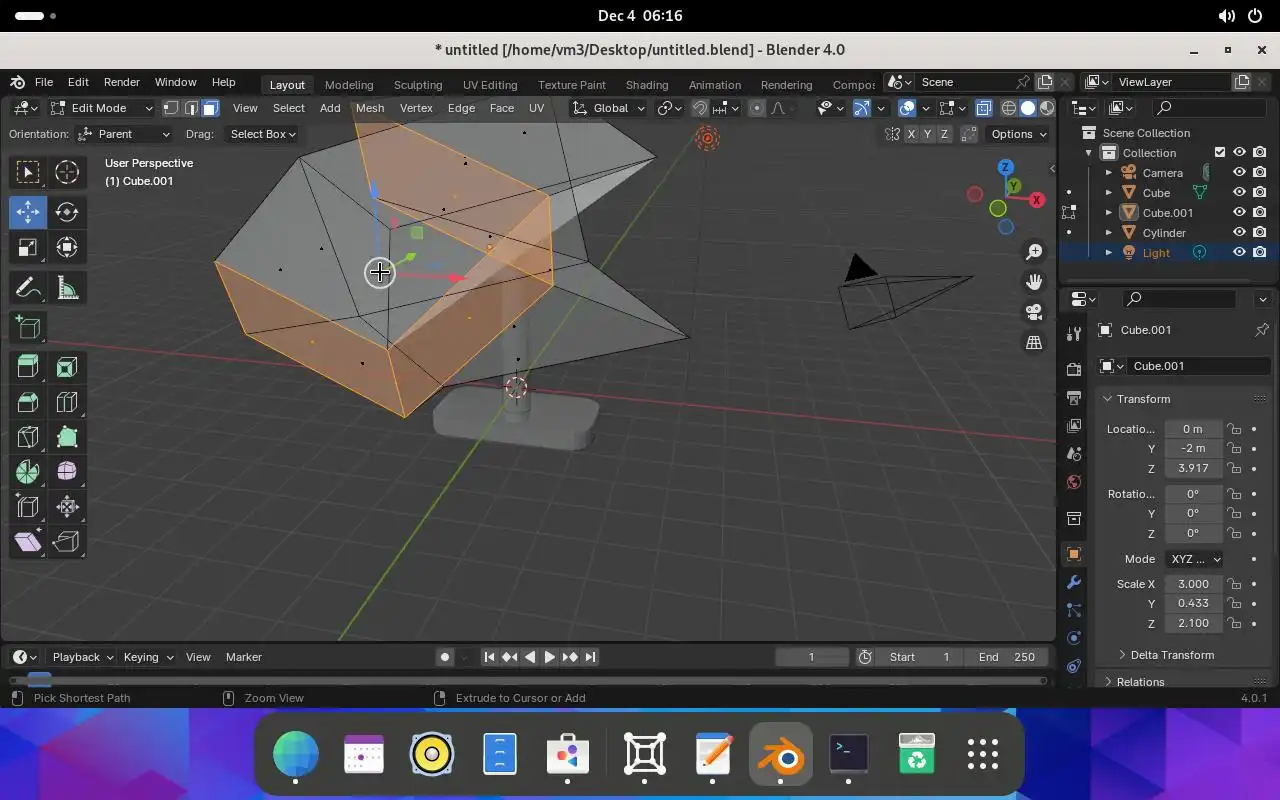
Task: Select the Add Cube tool
Action: tap(28, 328)
